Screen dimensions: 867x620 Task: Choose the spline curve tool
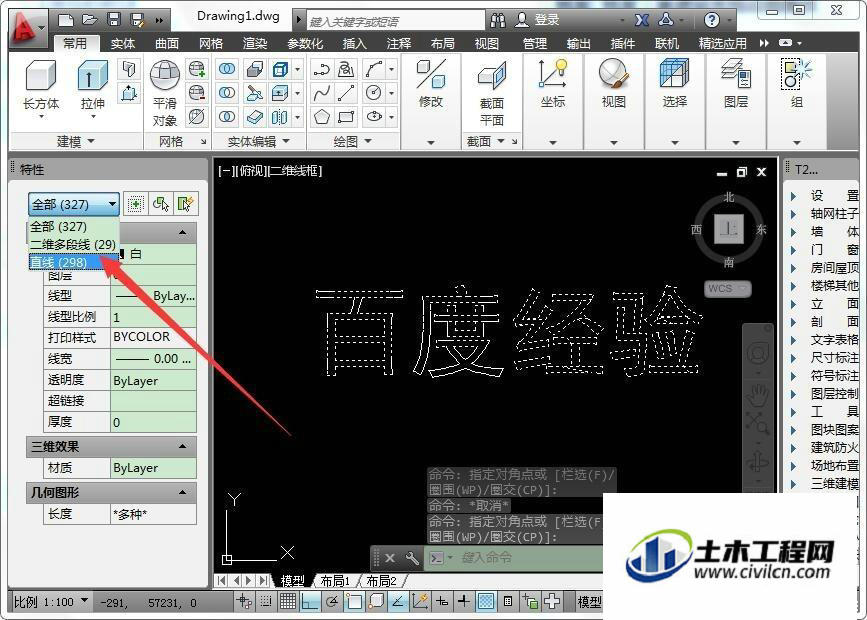click(321, 93)
